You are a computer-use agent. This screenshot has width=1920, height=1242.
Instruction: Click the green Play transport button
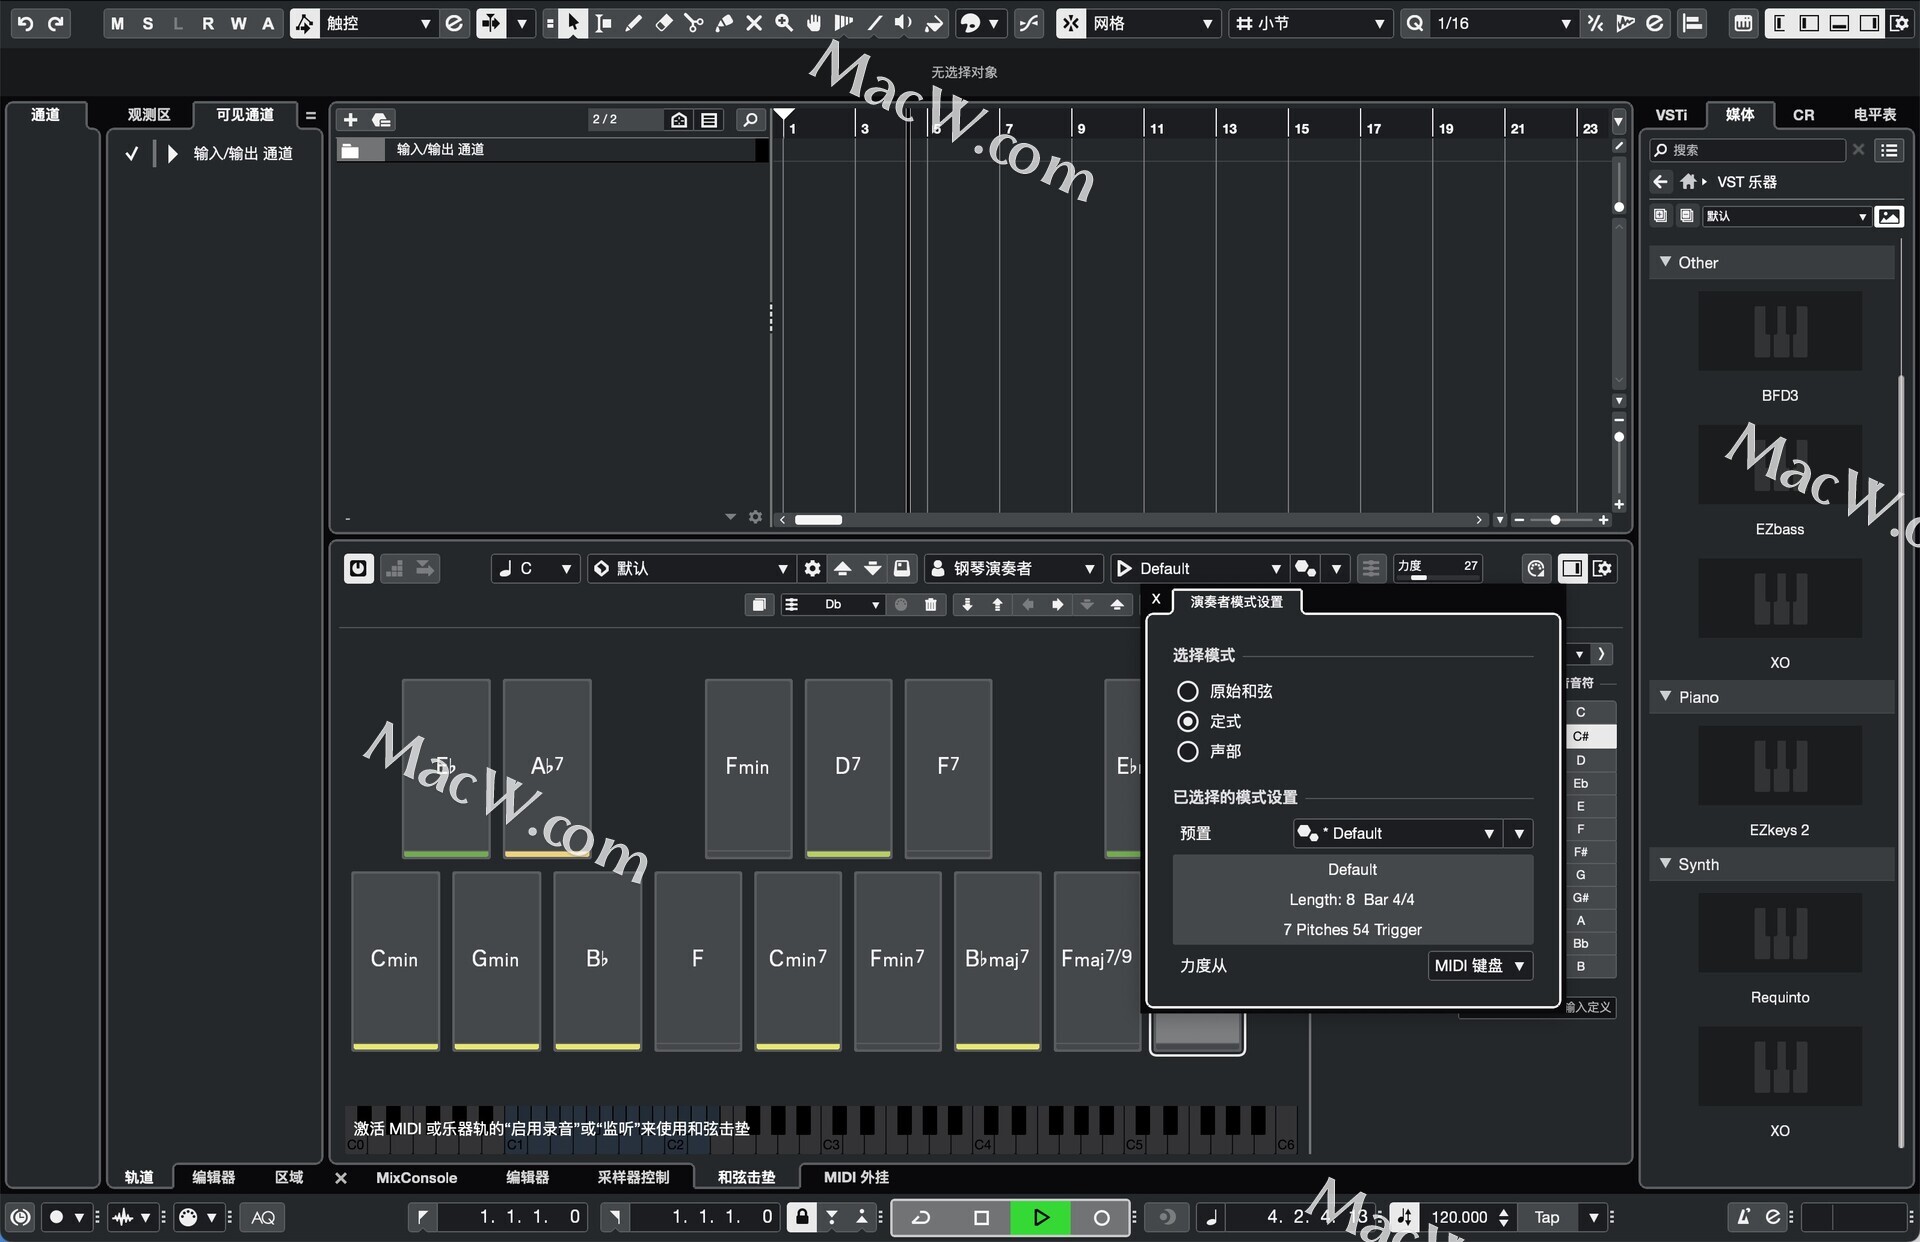click(x=1040, y=1217)
